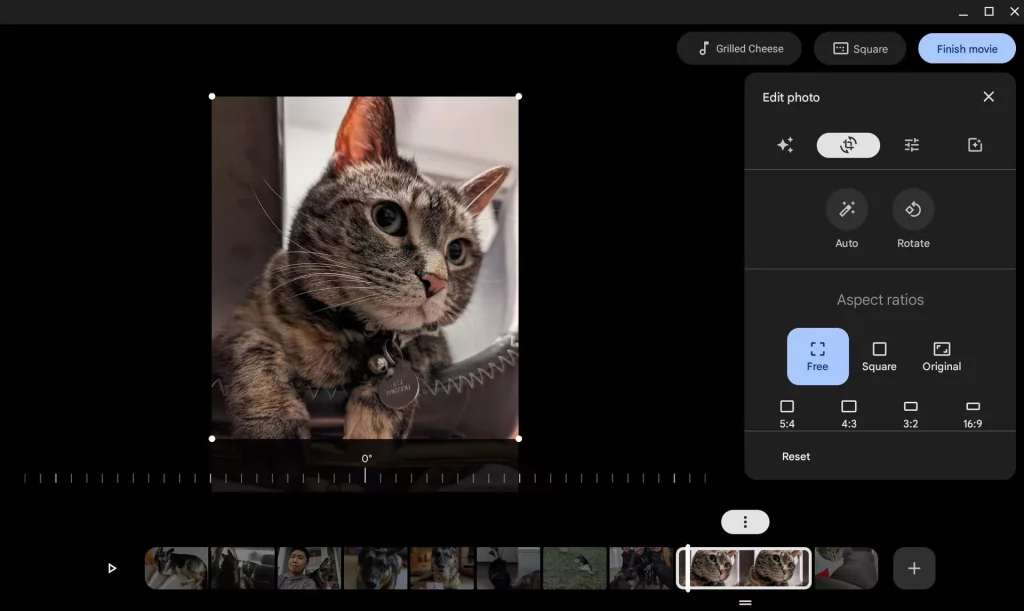Select the Crop and rotate tool
This screenshot has height=611, width=1024.
coord(848,145)
